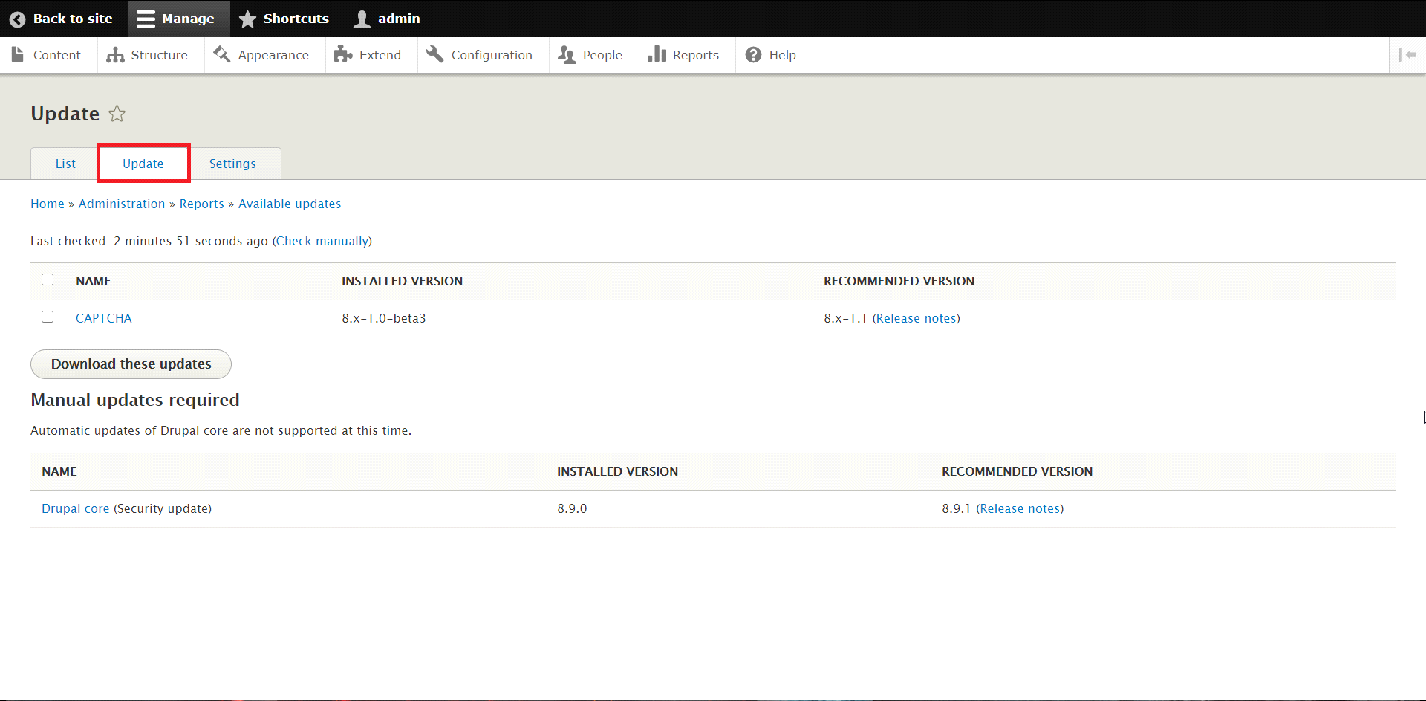This screenshot has height=701, width=1426.
Task: Check the CAPTCHA module checkbox
Action: pos(47,318)
